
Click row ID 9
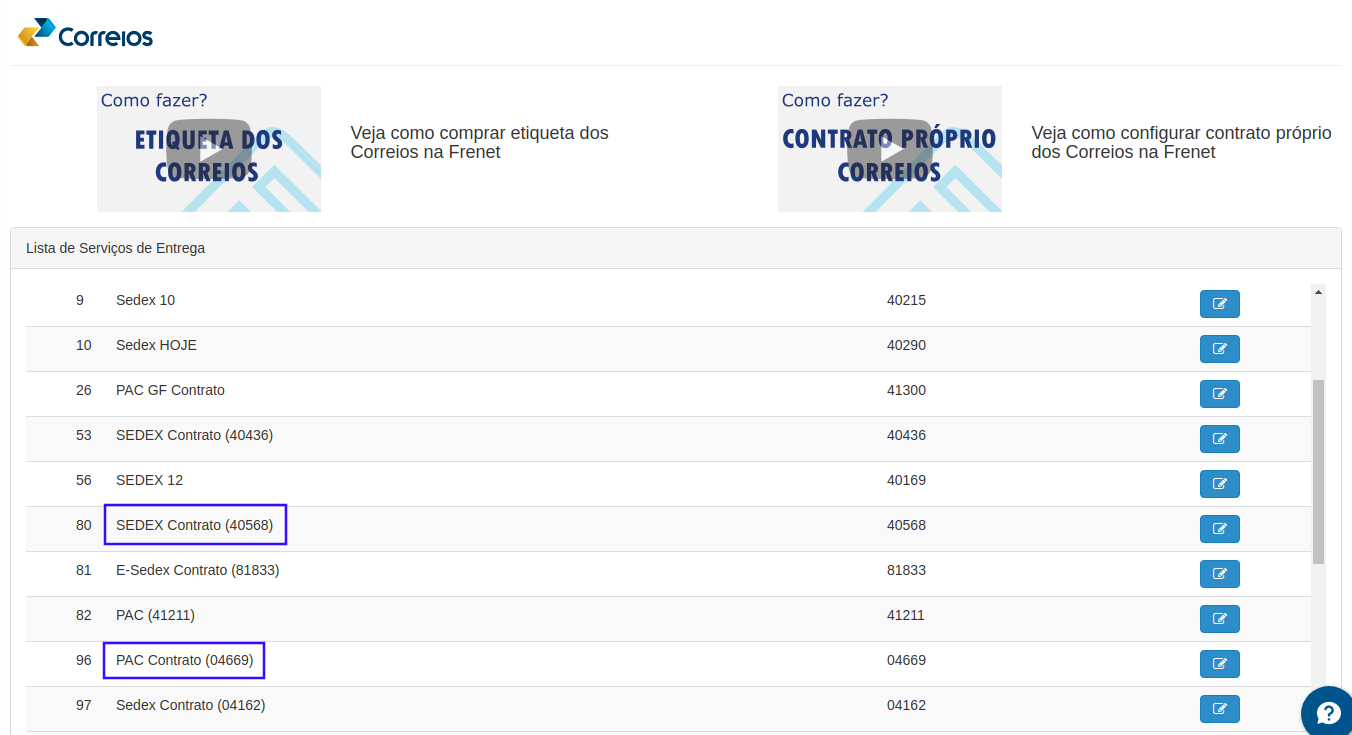(x=80, y=300)
